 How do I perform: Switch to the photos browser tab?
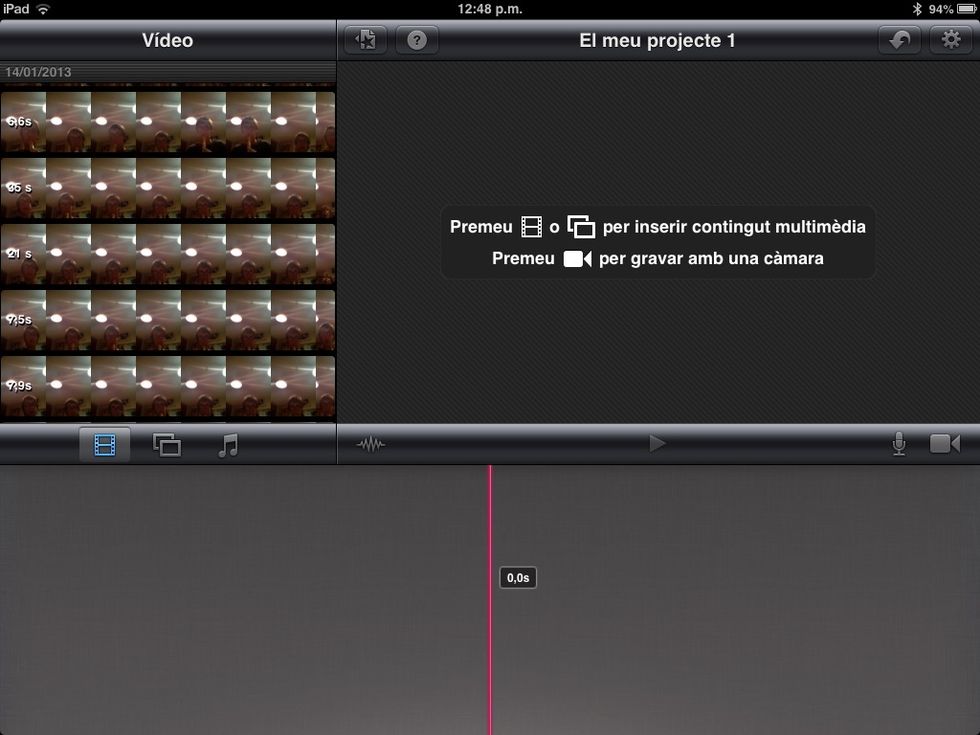(167, 444)
